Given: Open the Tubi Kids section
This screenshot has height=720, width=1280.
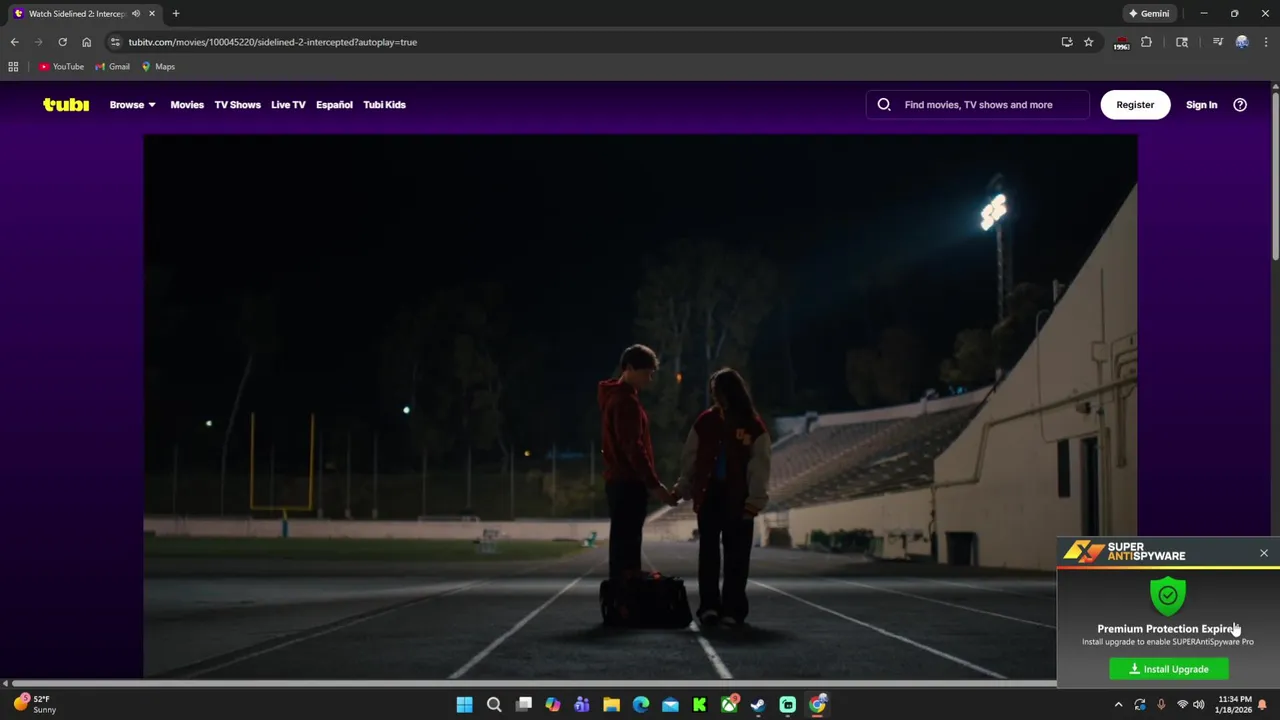Looking at the screenshot, I should point(384,104).
